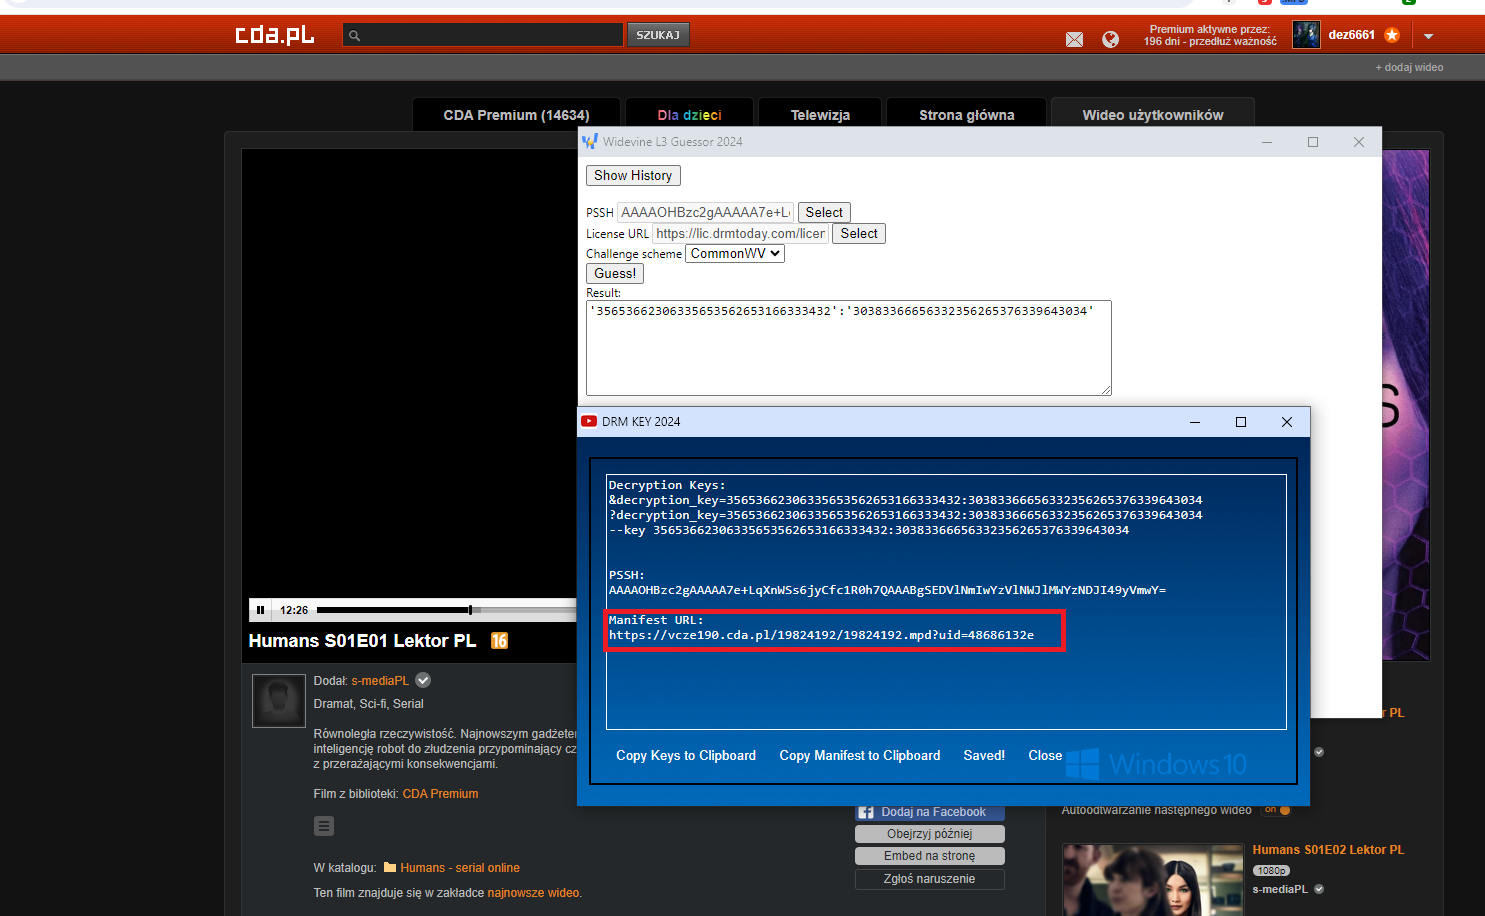Click Copy Manifest to Clipboard

click(860, 756)
